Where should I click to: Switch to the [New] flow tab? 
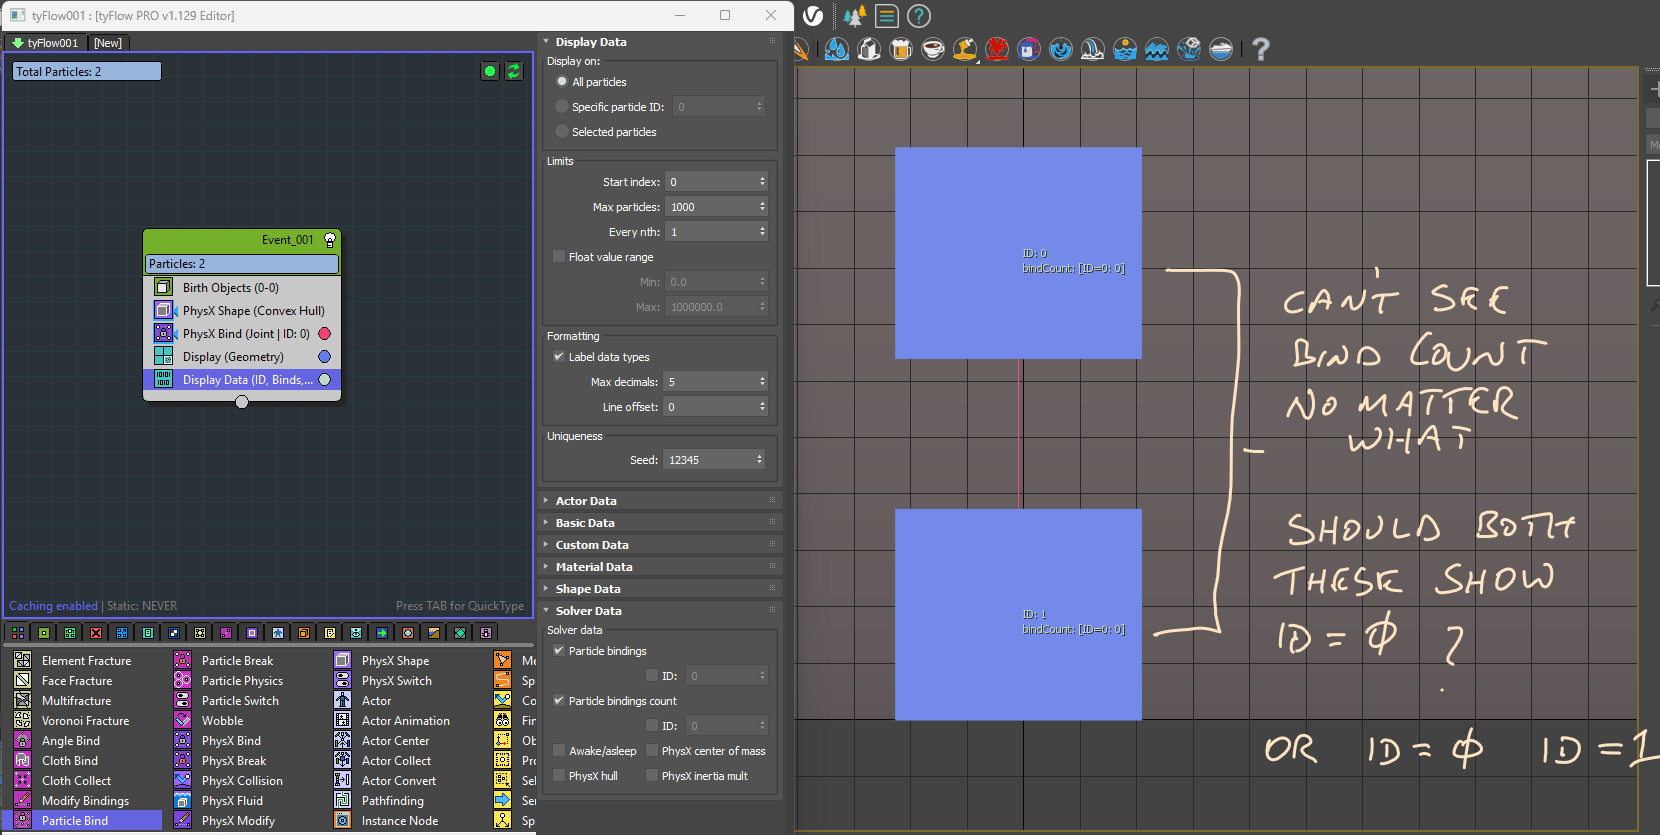coord(108,43)
